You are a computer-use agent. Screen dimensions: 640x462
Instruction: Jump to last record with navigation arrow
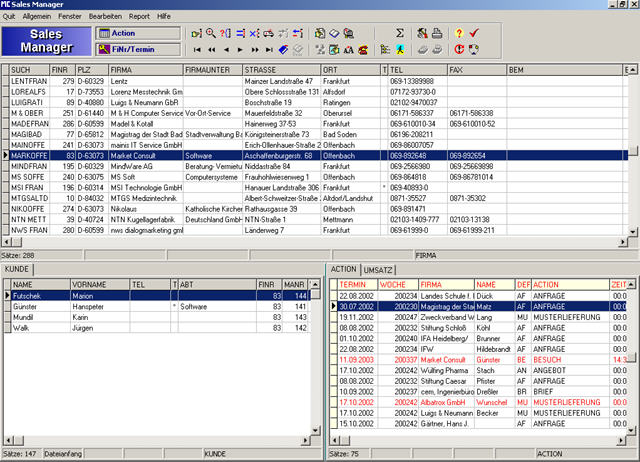click(x=268, y=49)
